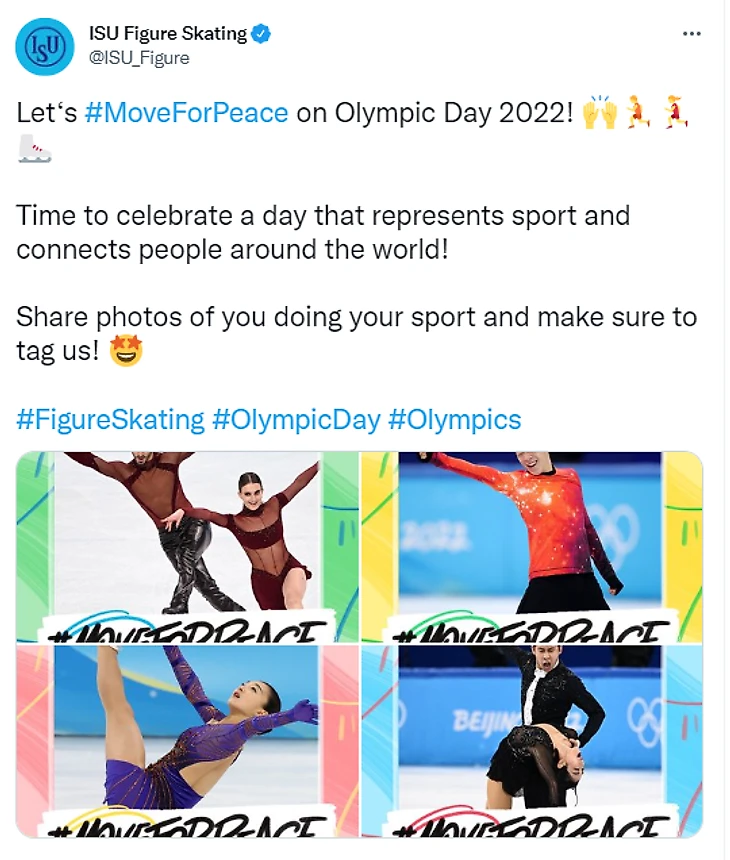730x860 pixels.
Task: Click the ISU circular profile avatar
Action: 44,46
